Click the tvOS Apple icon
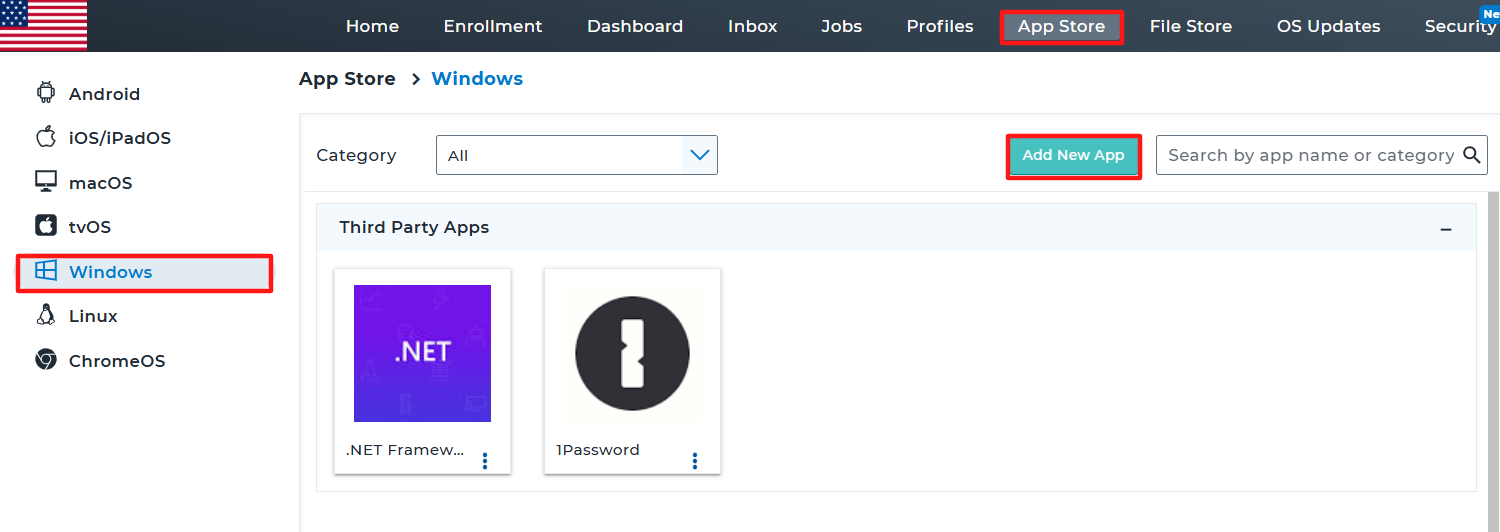This screenshot has width=1500, height=532. tap(46, 226)
